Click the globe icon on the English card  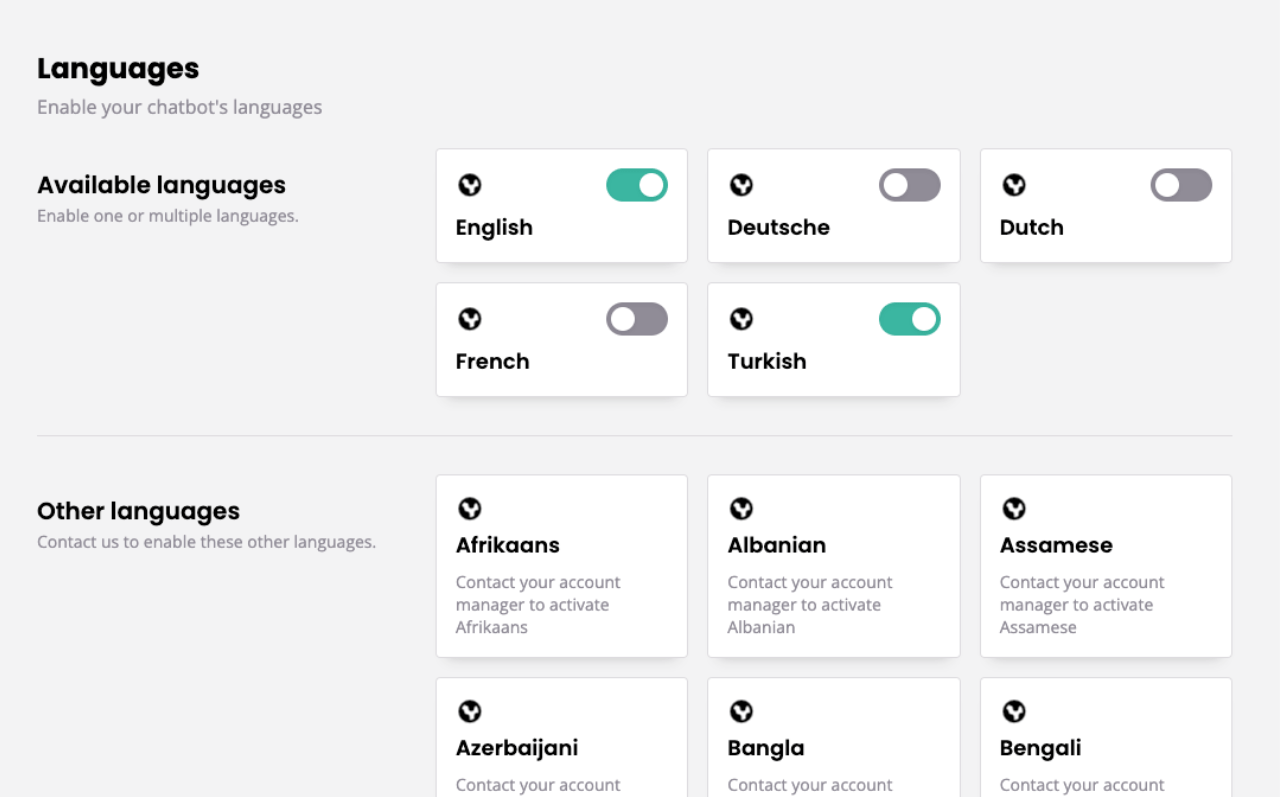[469, 185]
